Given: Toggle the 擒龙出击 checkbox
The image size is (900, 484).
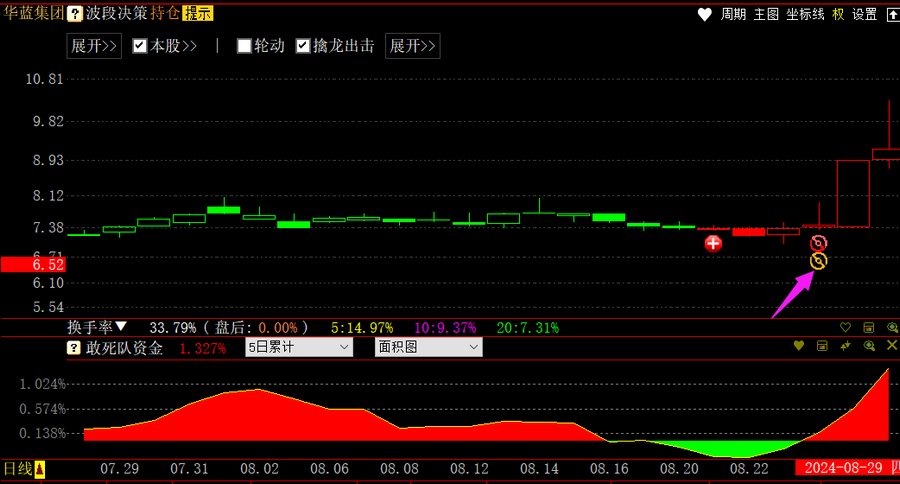Looking at the screenshot, I should coord(303,46).
